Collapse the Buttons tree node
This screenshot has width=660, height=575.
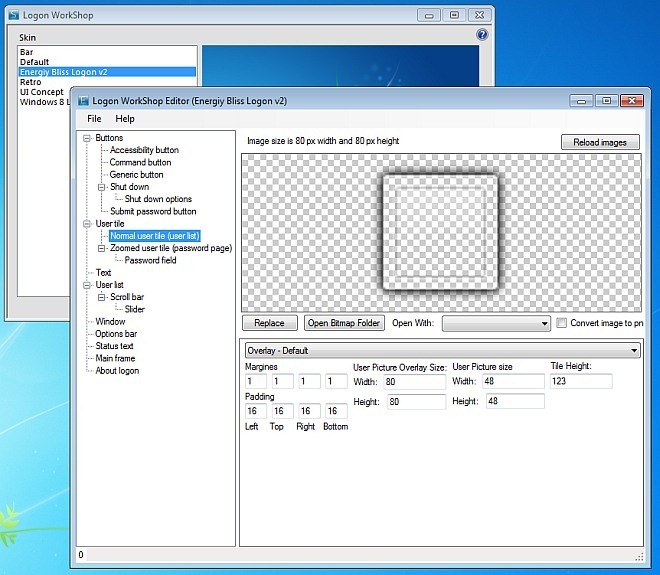87,138
